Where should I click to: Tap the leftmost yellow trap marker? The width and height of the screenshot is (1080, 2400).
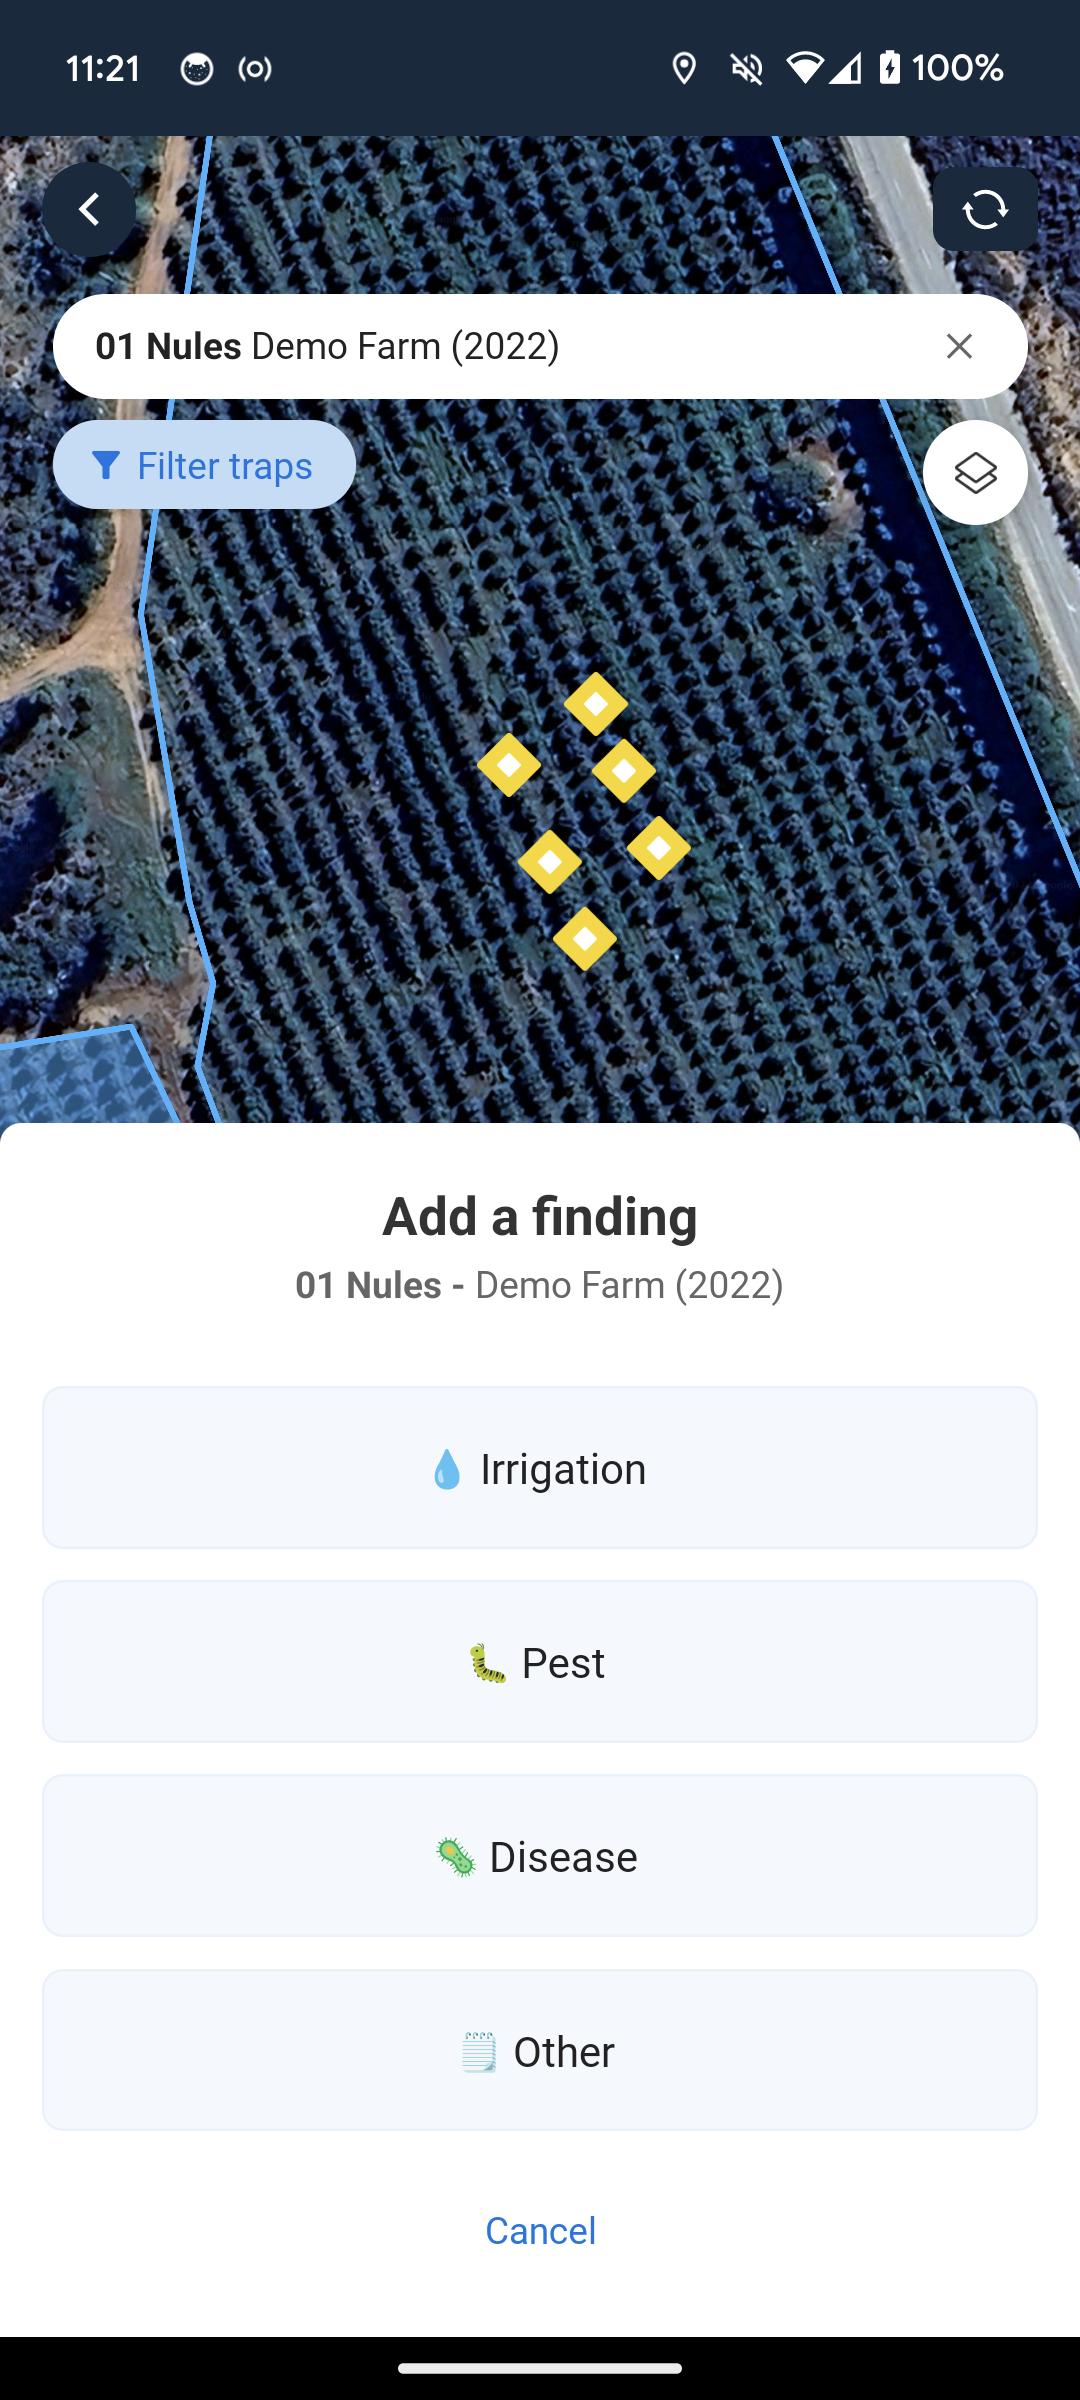[x=509, y=765]
